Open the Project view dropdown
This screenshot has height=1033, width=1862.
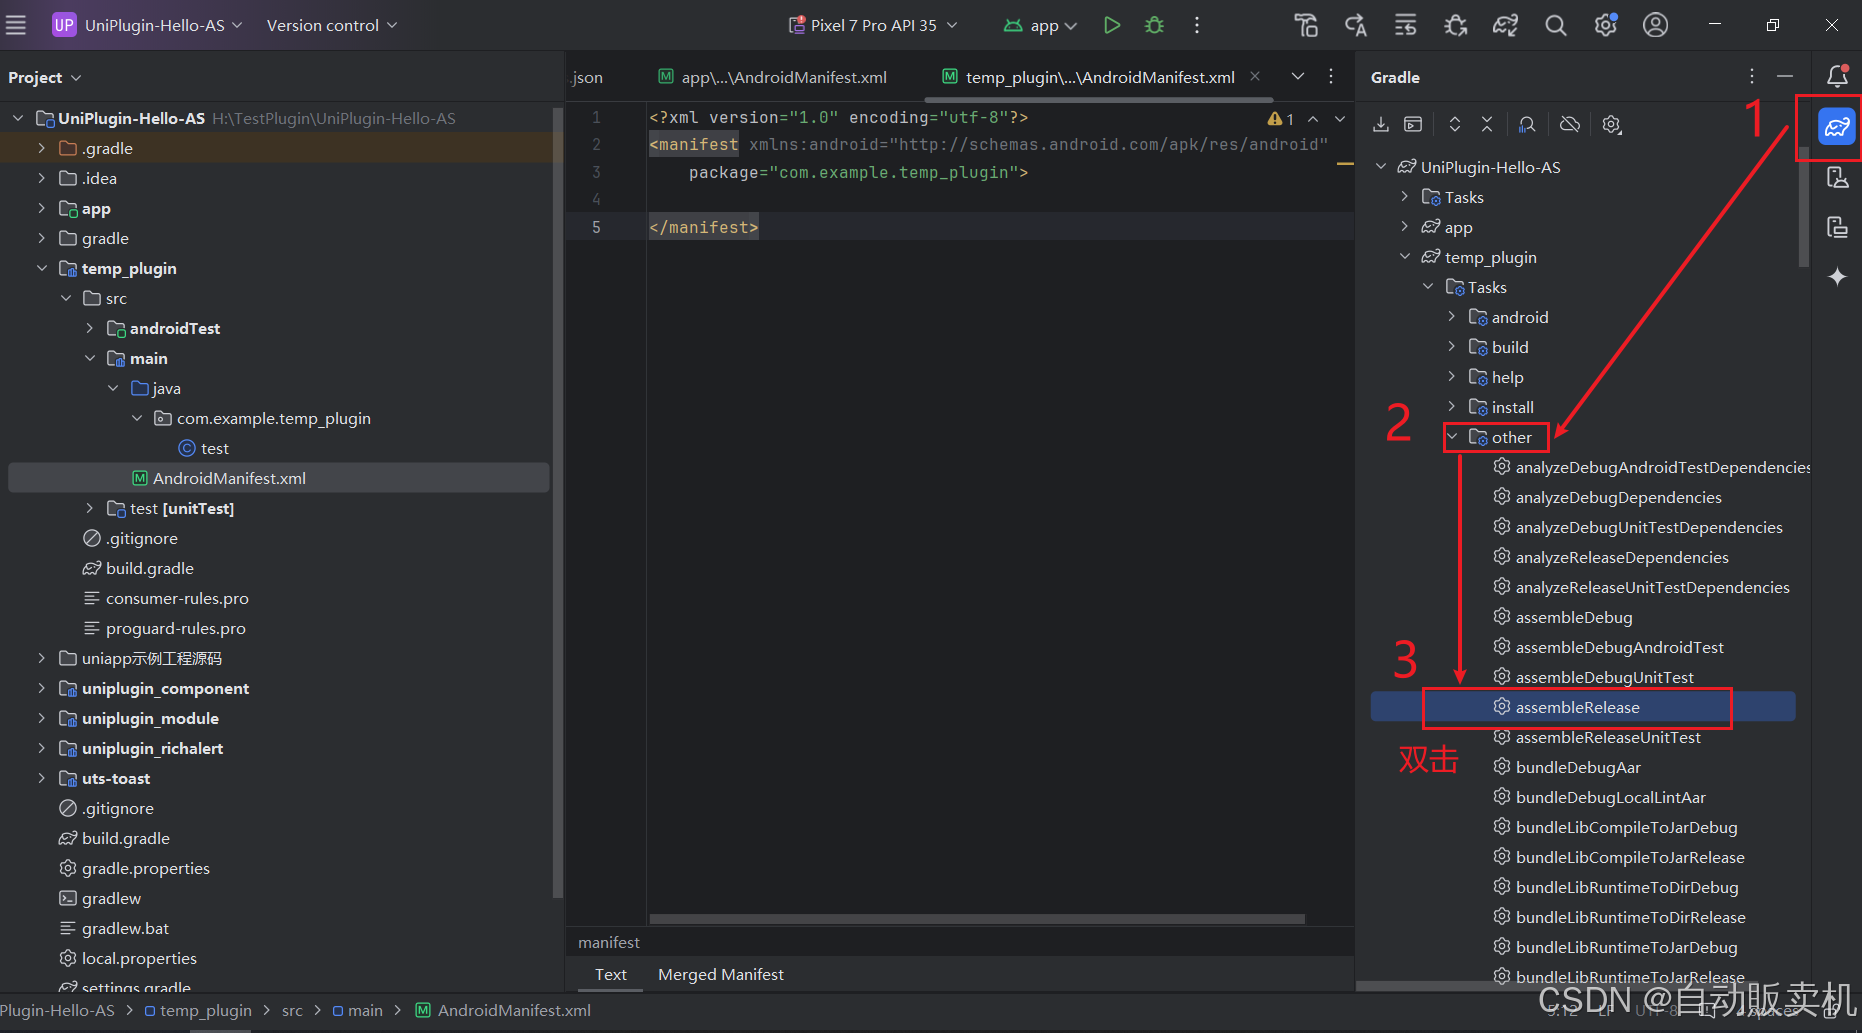(45, 77)
